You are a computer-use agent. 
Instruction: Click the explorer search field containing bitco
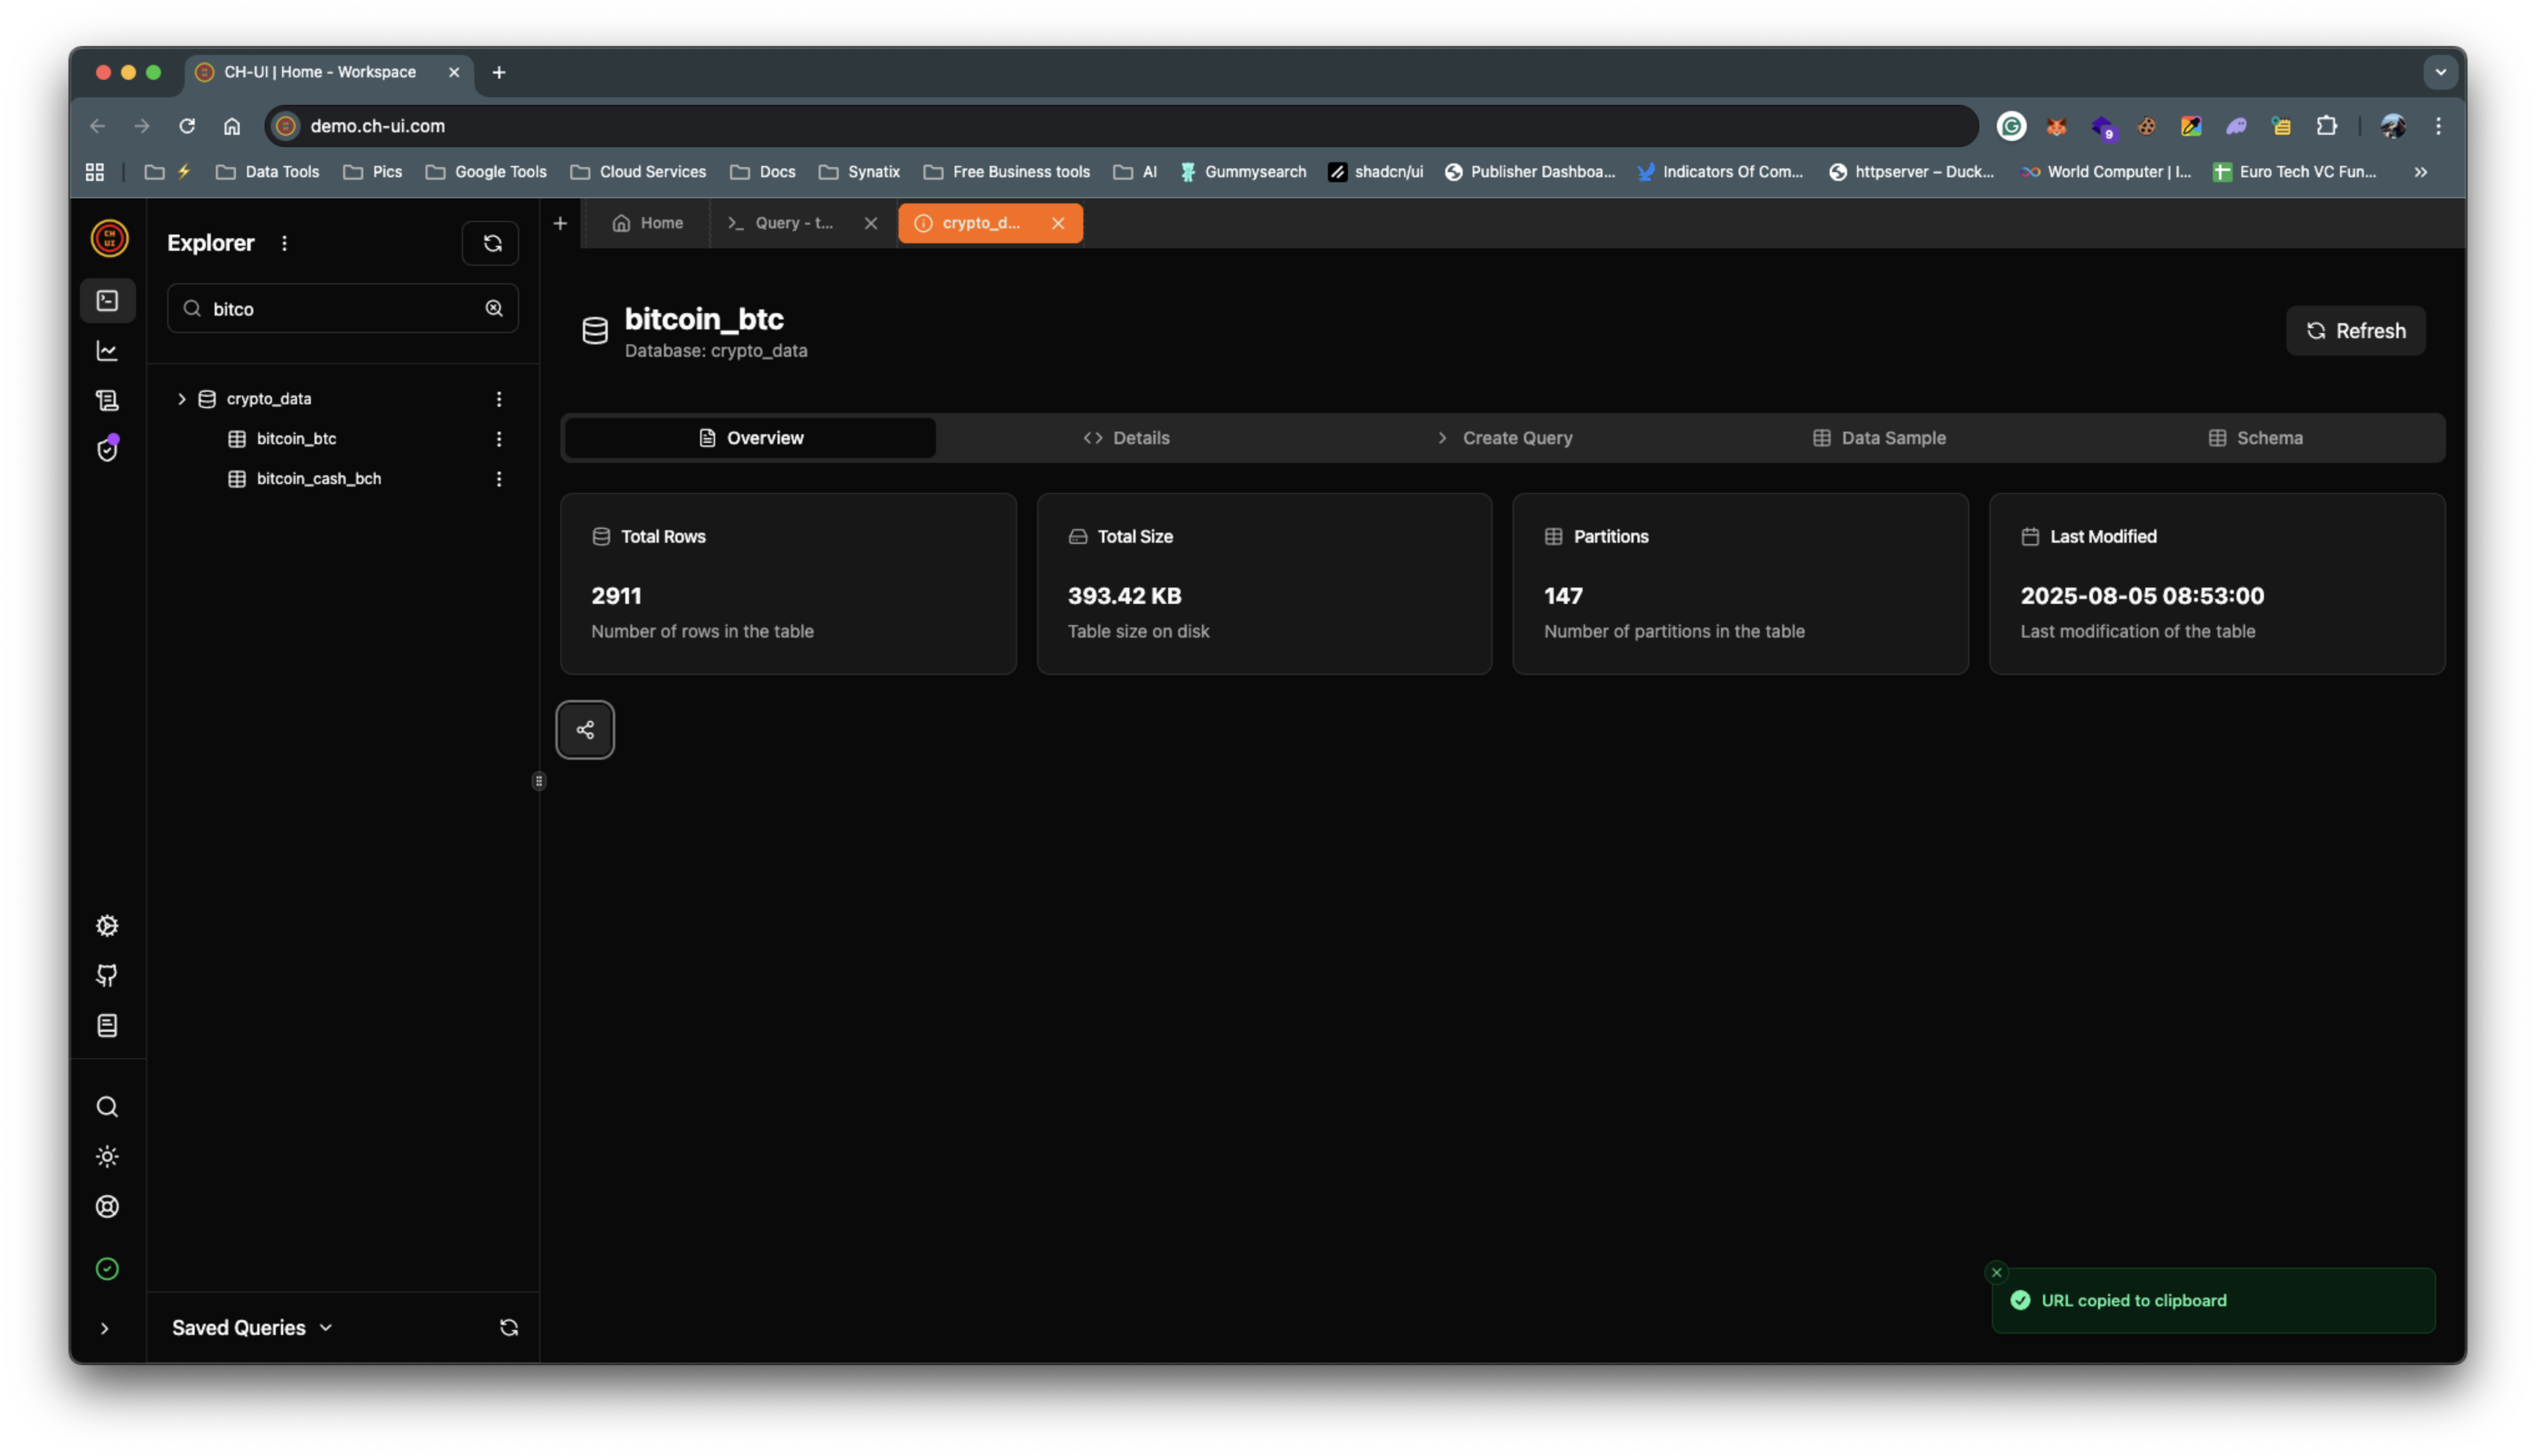tap(342, 308)
